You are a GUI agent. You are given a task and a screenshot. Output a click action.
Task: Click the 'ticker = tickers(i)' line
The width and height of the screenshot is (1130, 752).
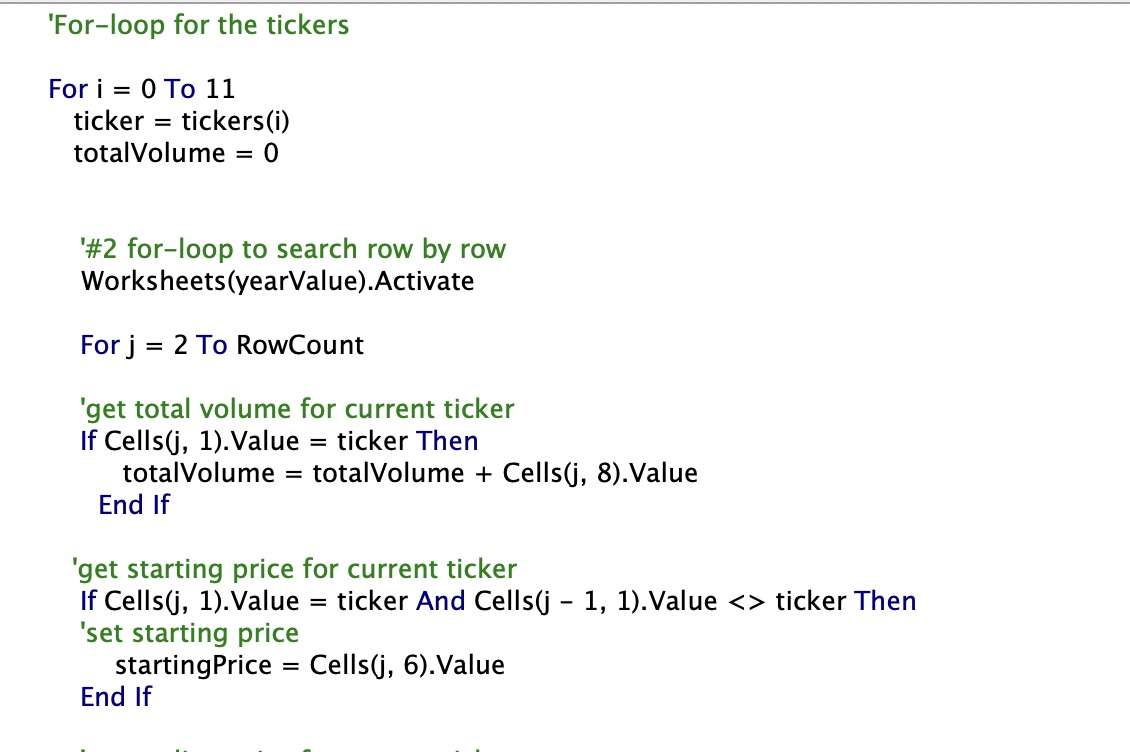(x=182, y=121)
